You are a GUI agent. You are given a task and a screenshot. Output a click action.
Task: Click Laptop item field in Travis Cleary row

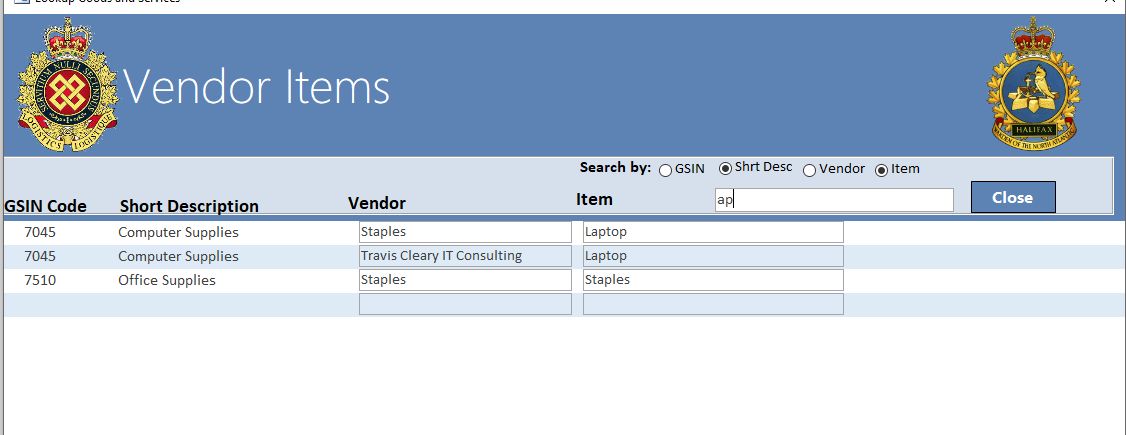coord(713,256)
